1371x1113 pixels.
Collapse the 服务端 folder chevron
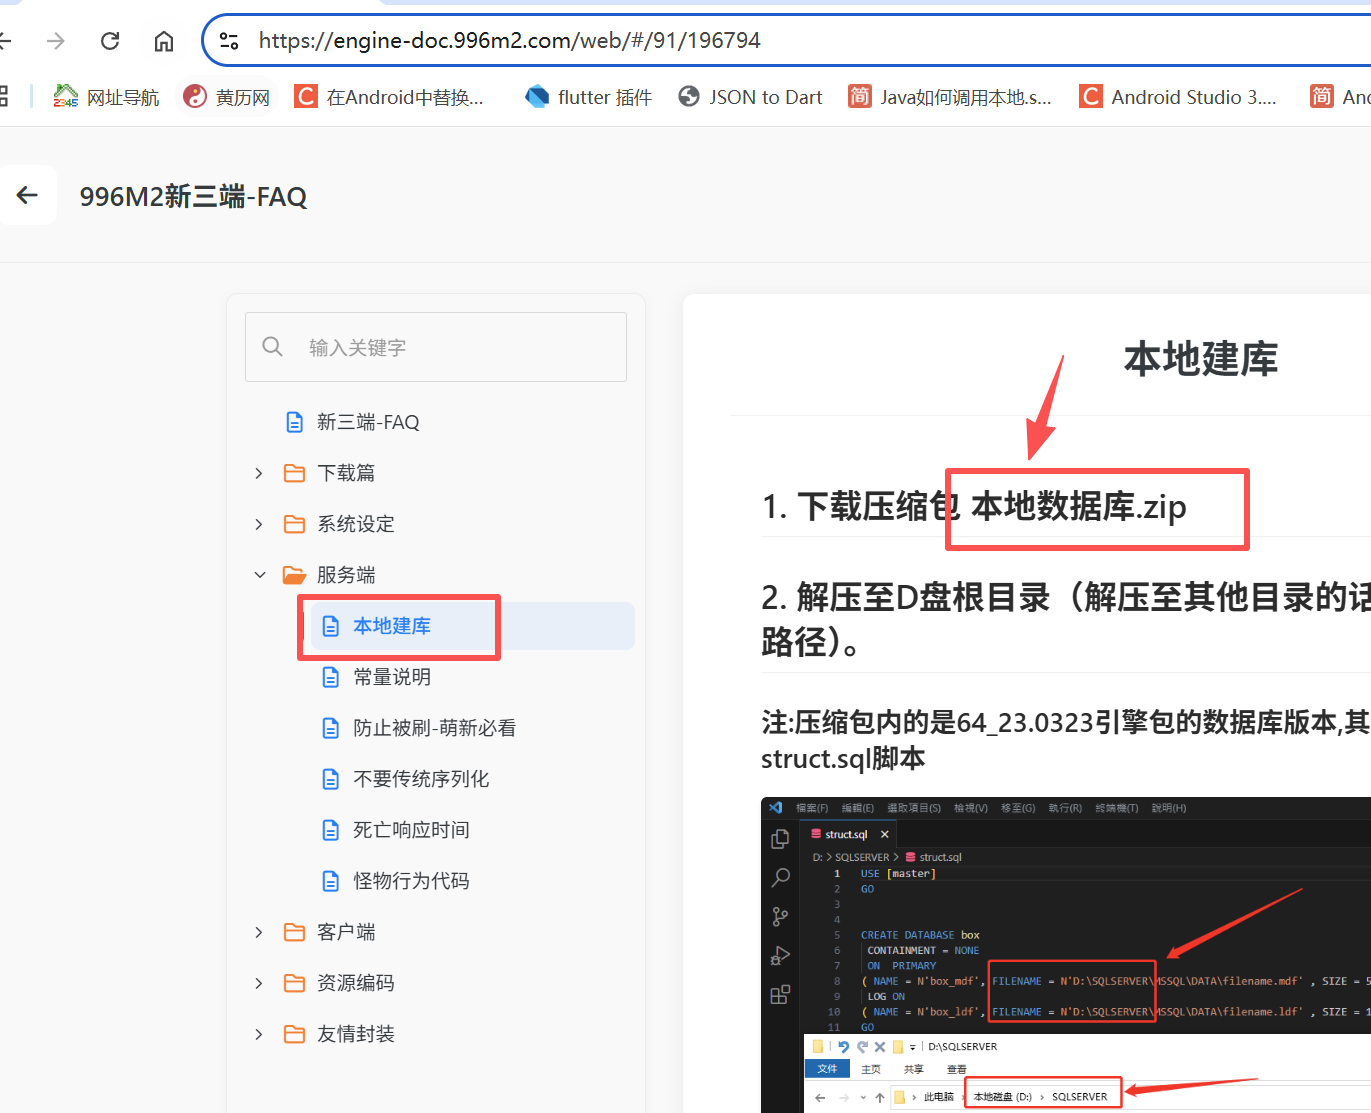click(259, 575)
